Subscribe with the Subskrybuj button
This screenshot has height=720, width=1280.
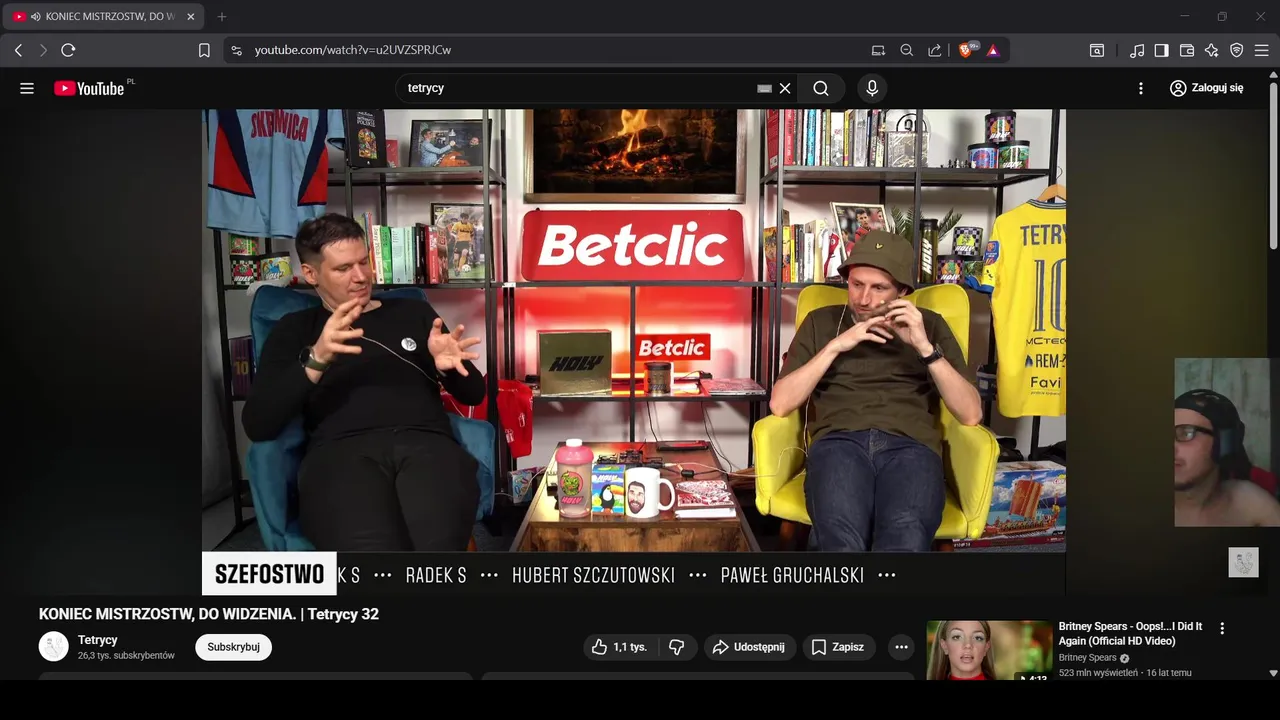click(233, 647)
